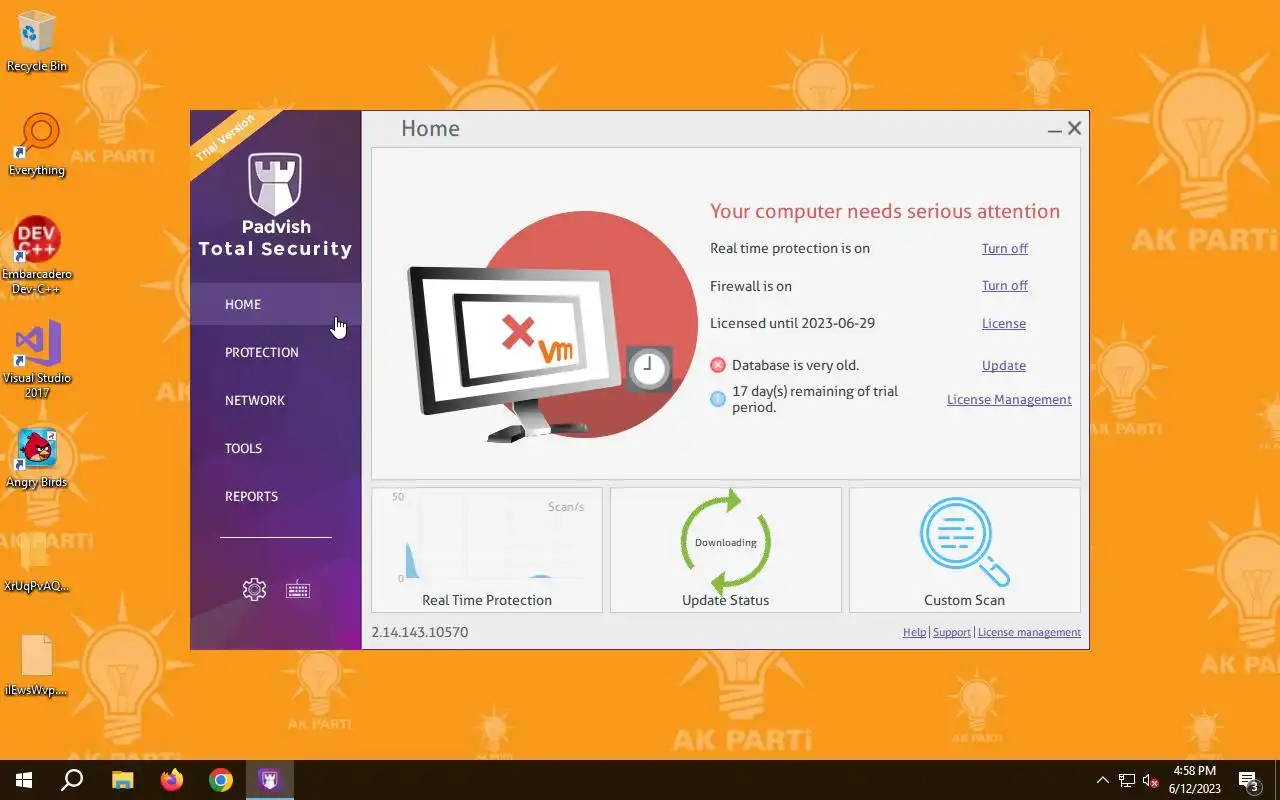Minimize the Padvish window
The width and height of the screenshot is (1280, 800).
click(1055, 129)
